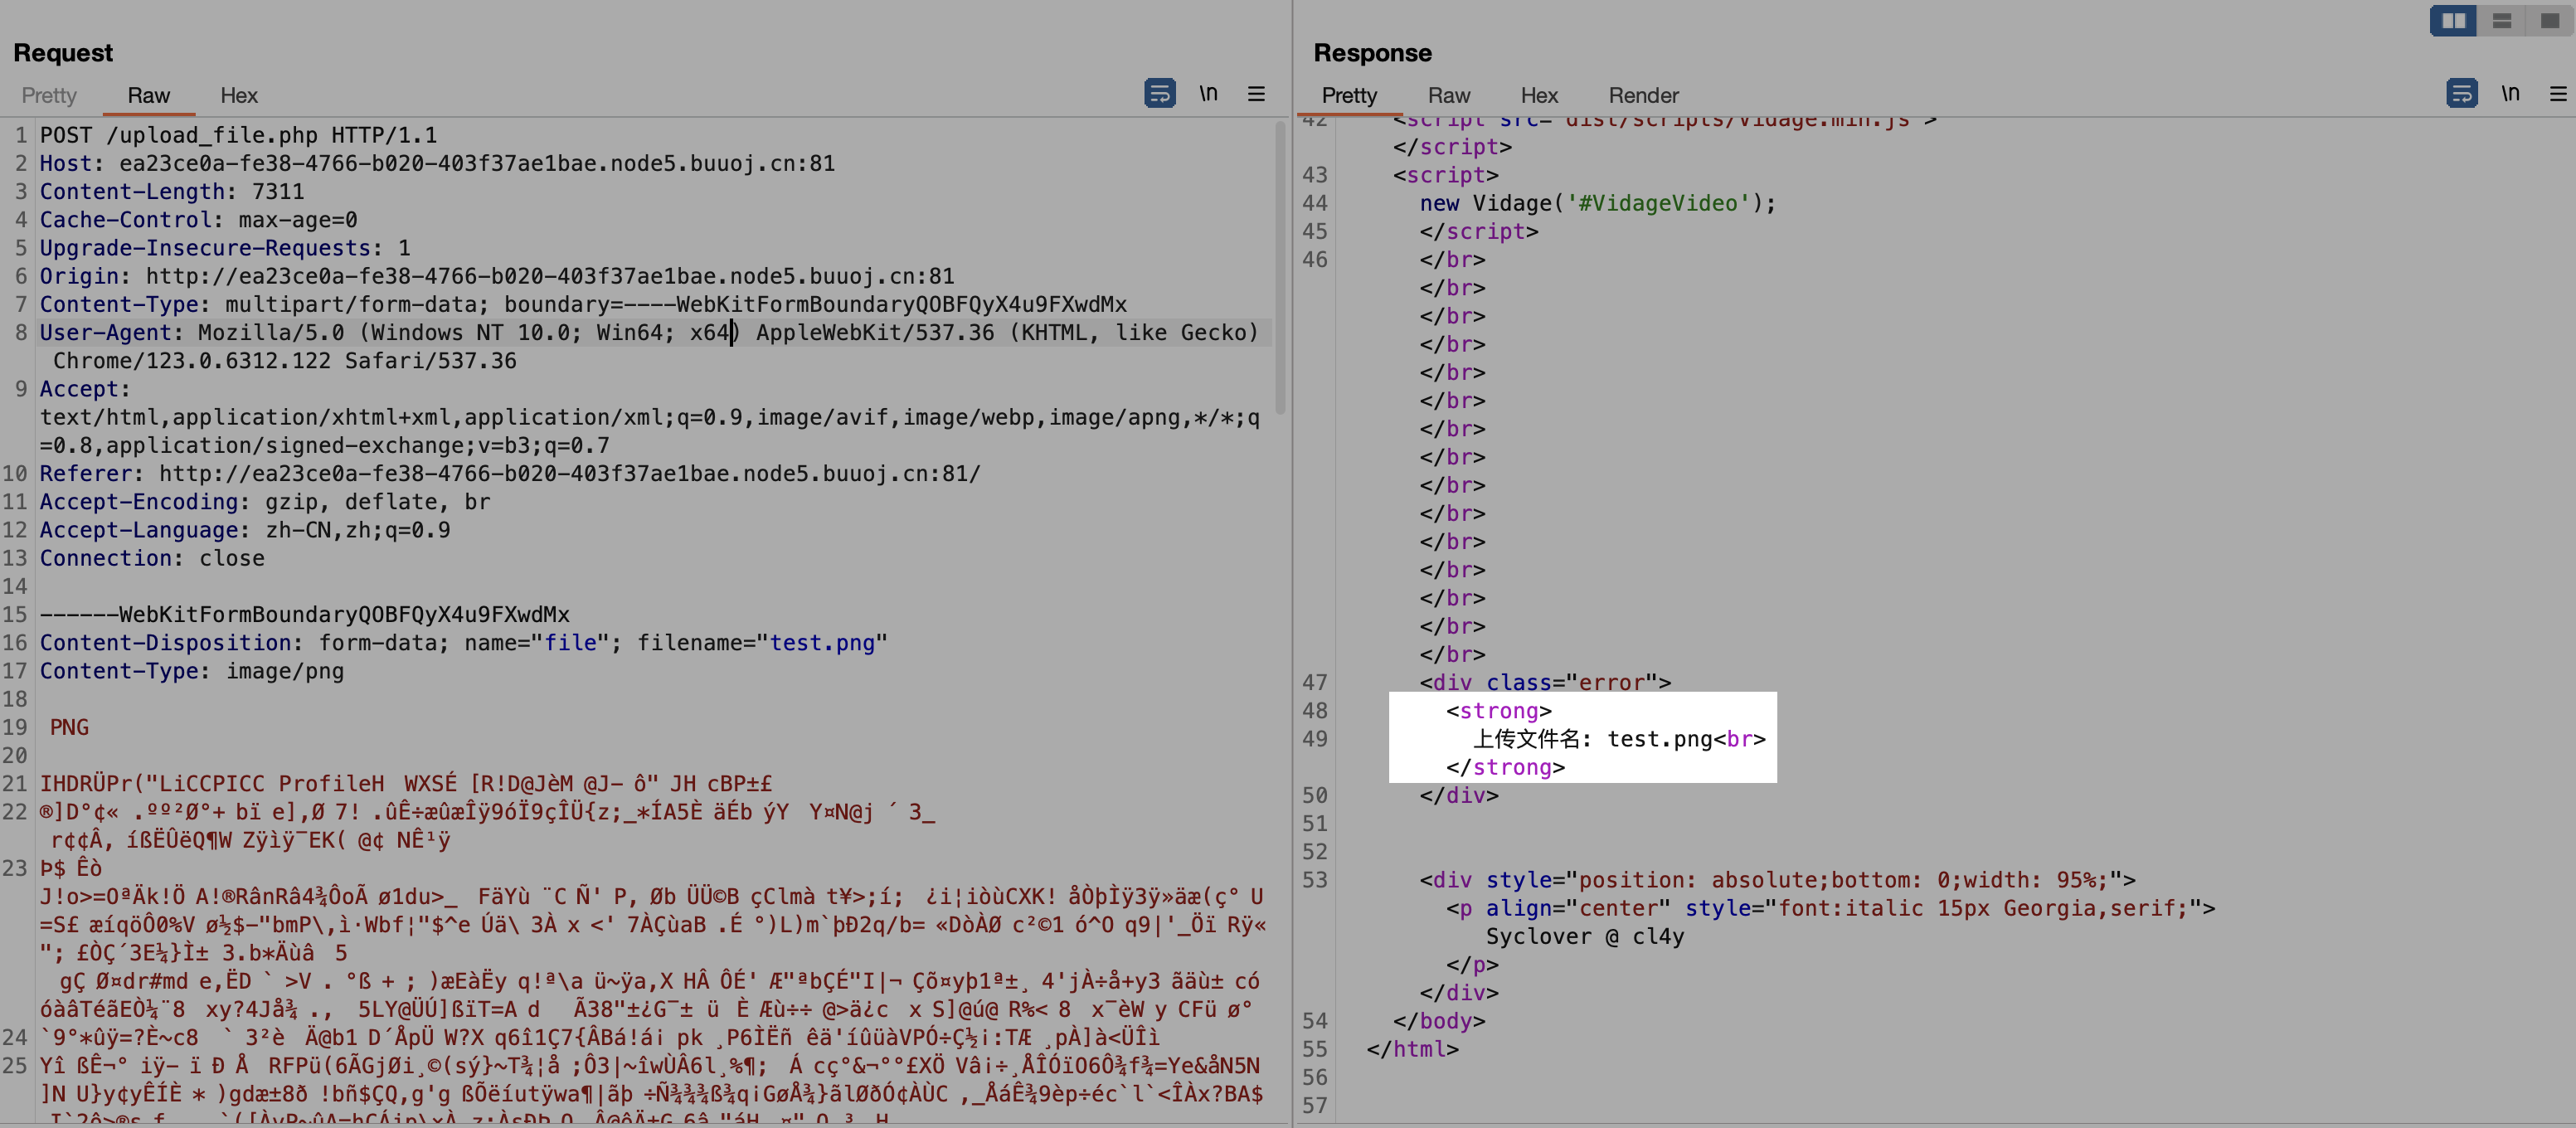Click the div position: absolute style line
This screenshot has width=2576, height=1128.
[x=1777, y=880]
